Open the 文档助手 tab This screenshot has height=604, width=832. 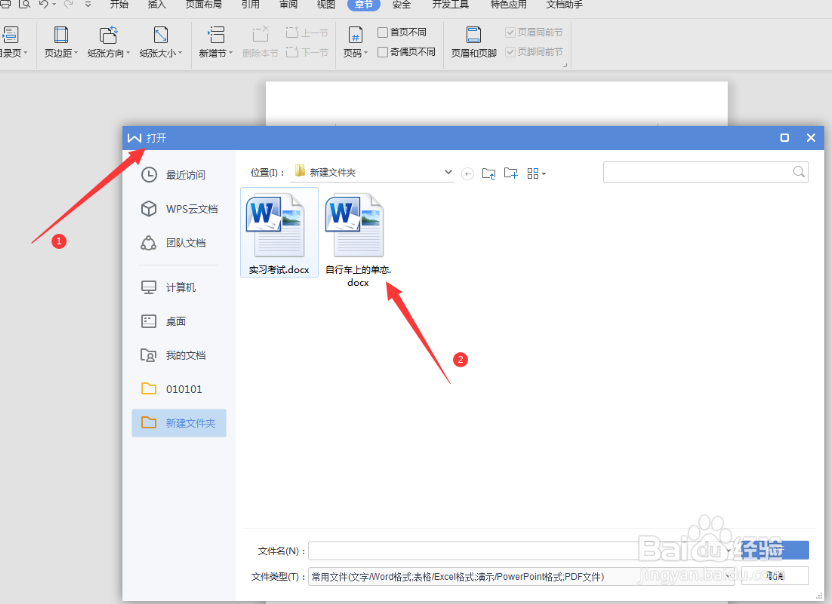click(x=565, y=4)
